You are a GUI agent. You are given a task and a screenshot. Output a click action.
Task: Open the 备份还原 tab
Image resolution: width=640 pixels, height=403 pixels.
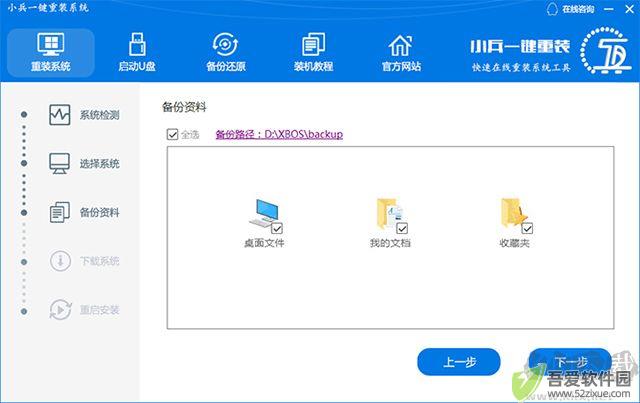point(225,53)
